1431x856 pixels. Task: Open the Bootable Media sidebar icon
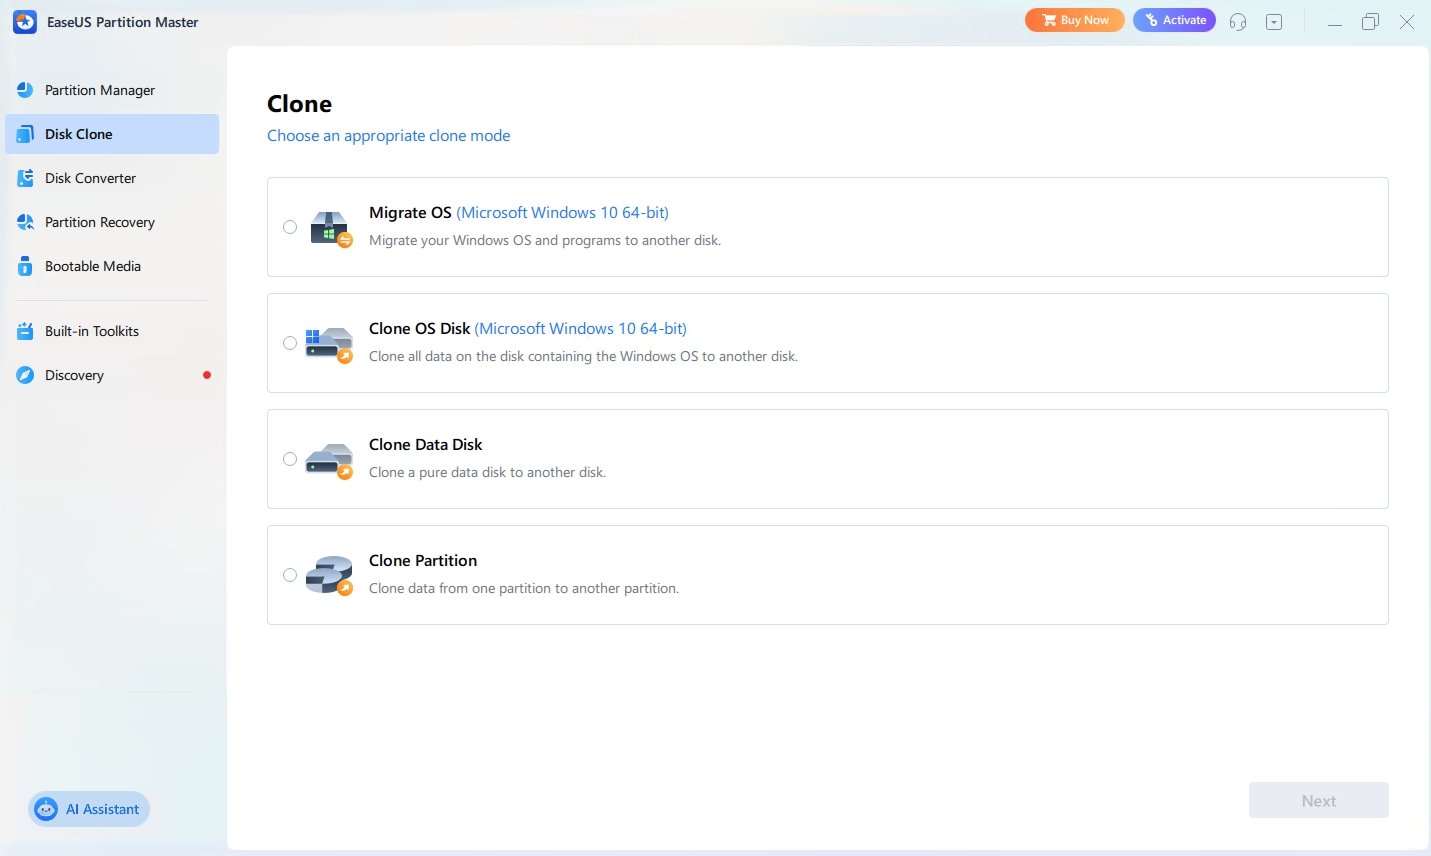[x=25, y=266]
